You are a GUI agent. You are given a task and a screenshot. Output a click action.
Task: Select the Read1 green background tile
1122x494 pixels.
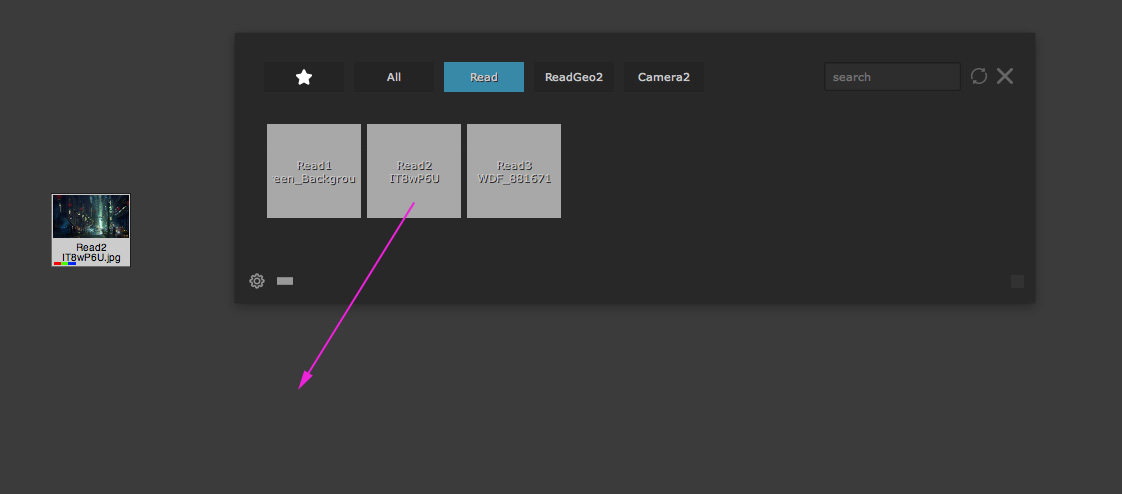tap(314, 171)
